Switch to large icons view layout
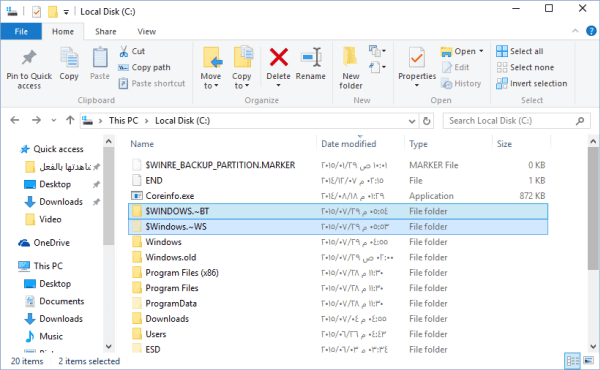600x370 pixels. tap(589, 361)
